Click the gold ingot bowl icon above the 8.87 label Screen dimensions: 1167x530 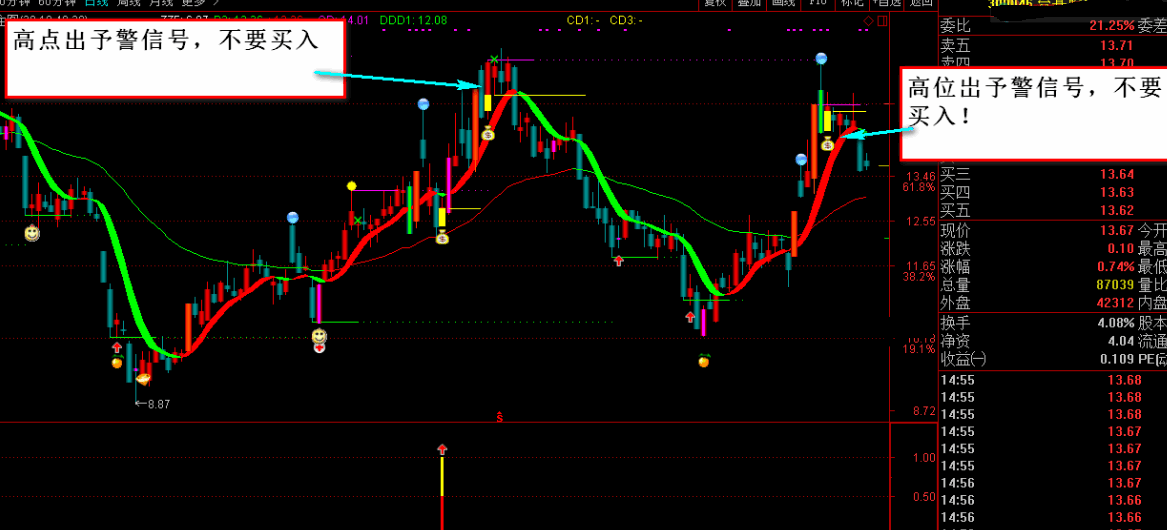pyautogui.click(x=144, y=378)
